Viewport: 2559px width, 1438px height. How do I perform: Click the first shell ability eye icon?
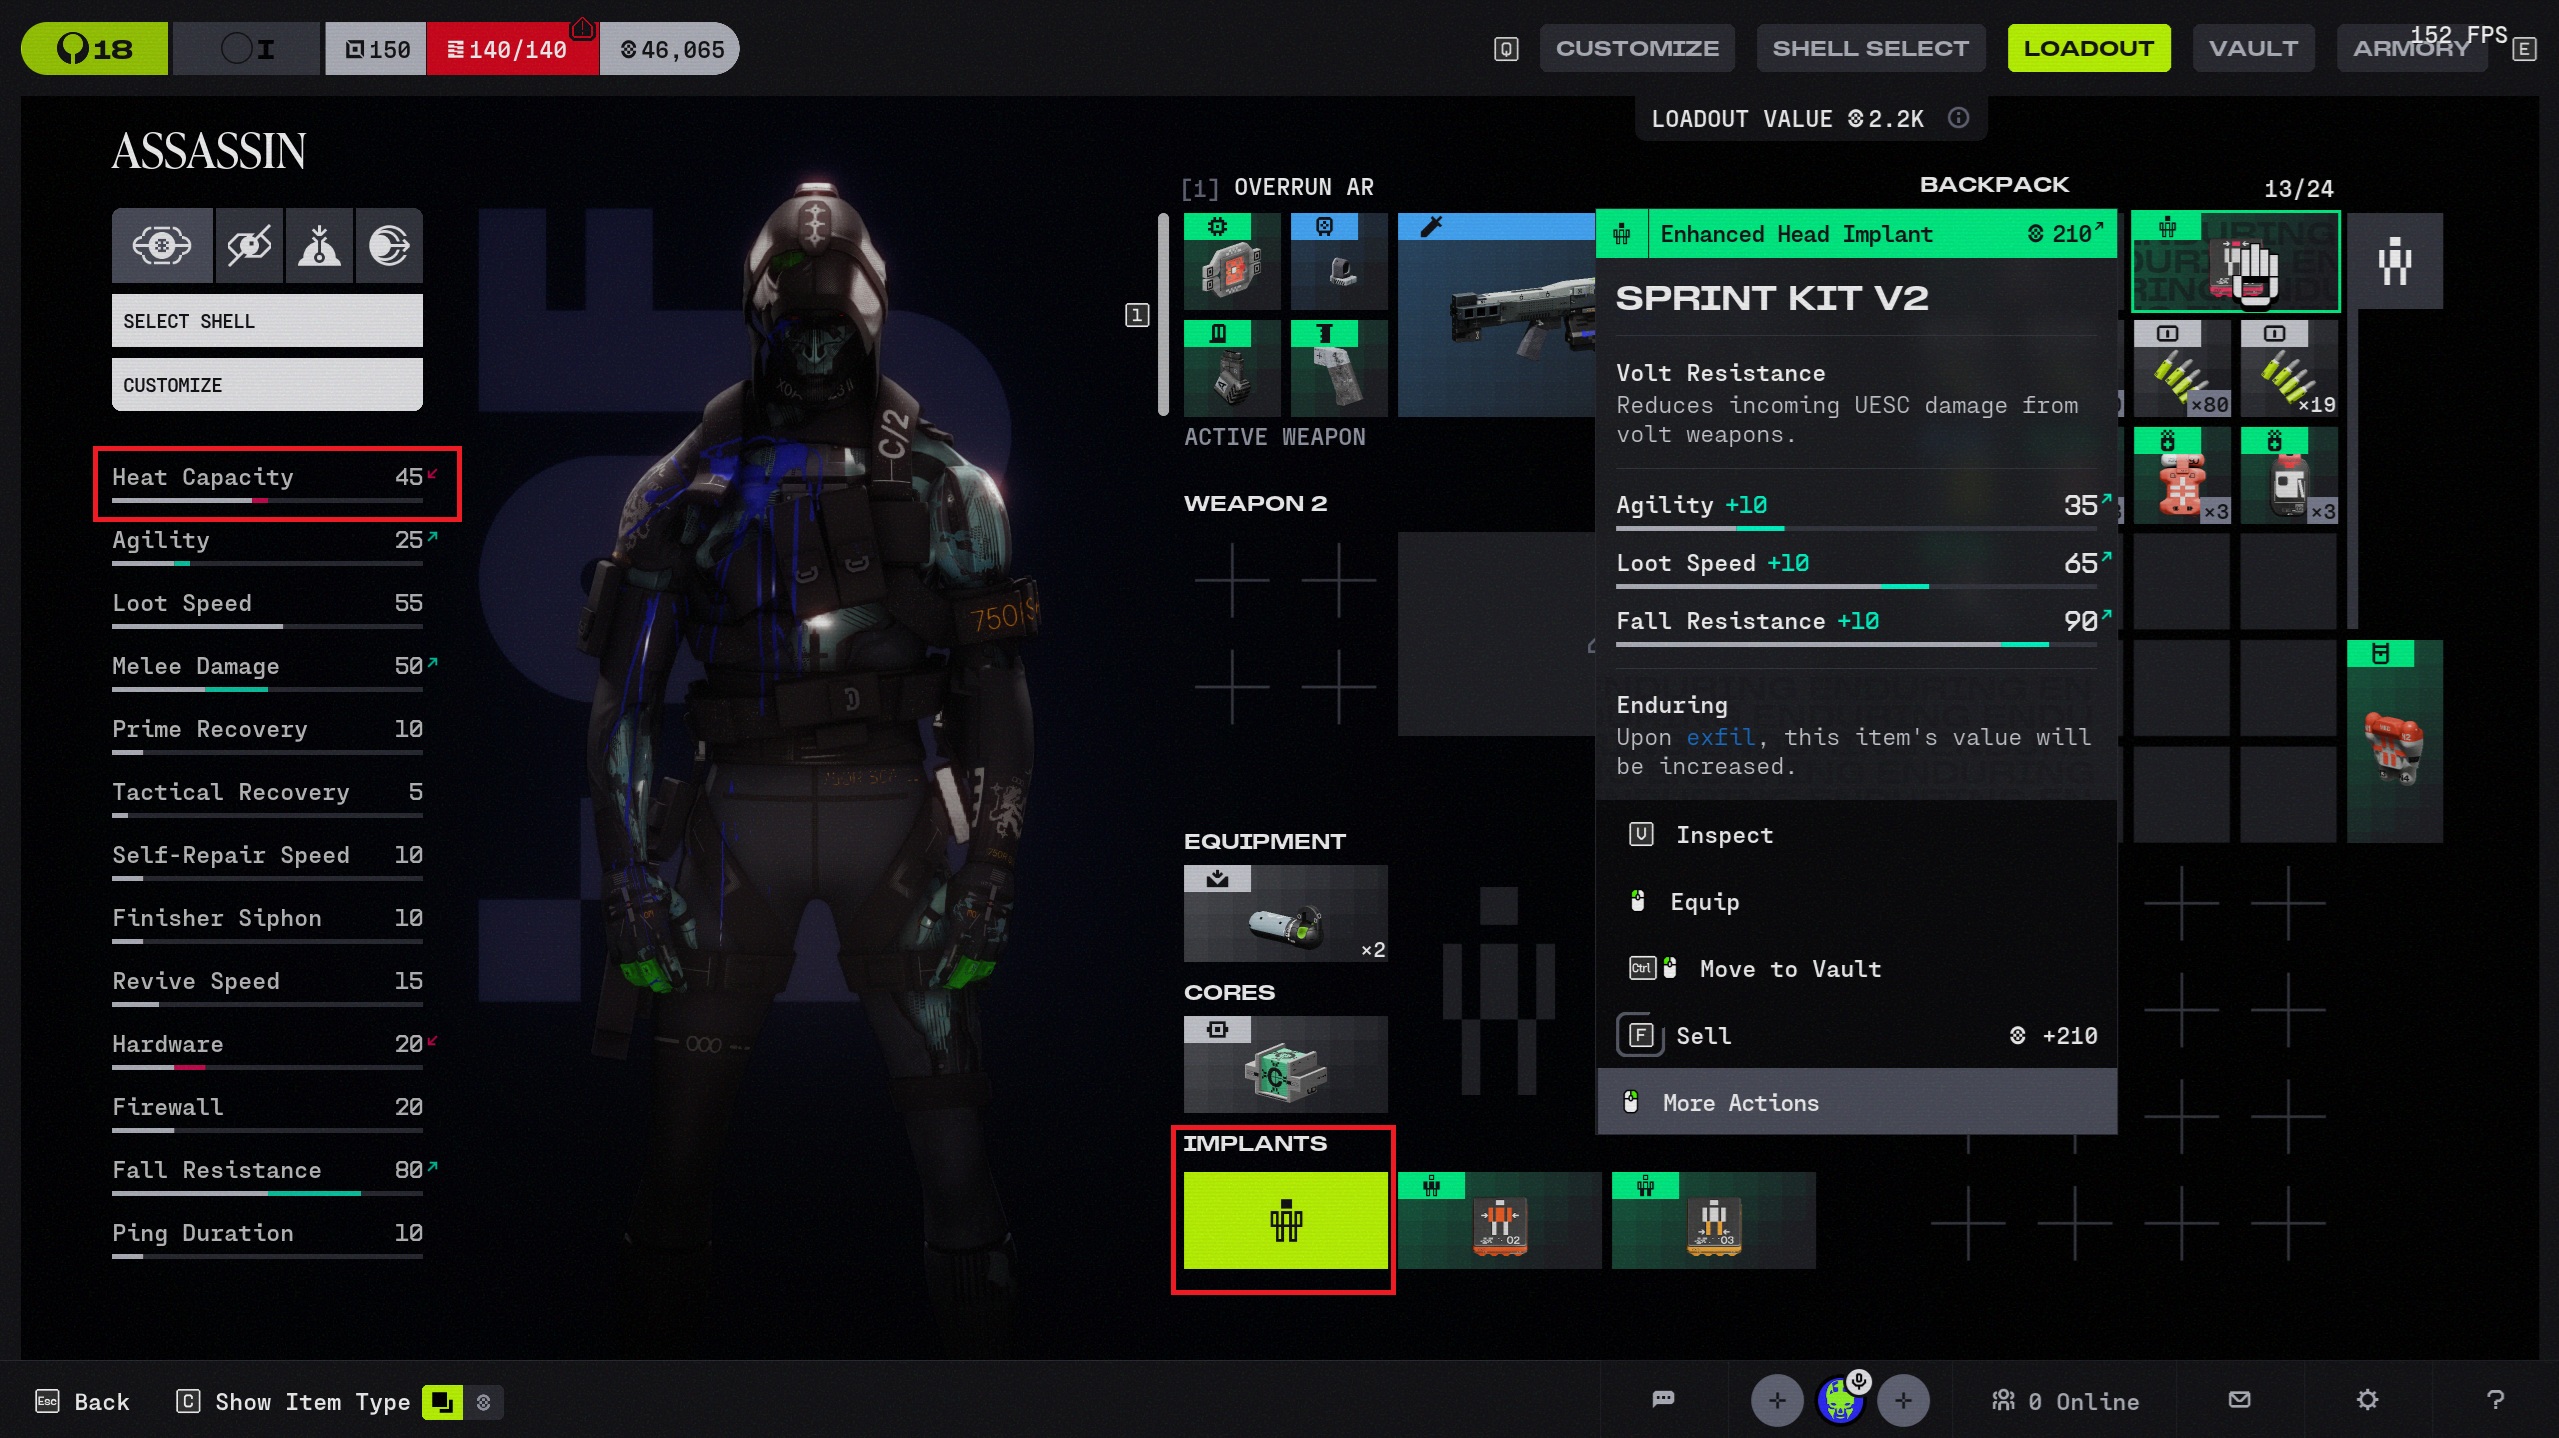coord(162,246)
